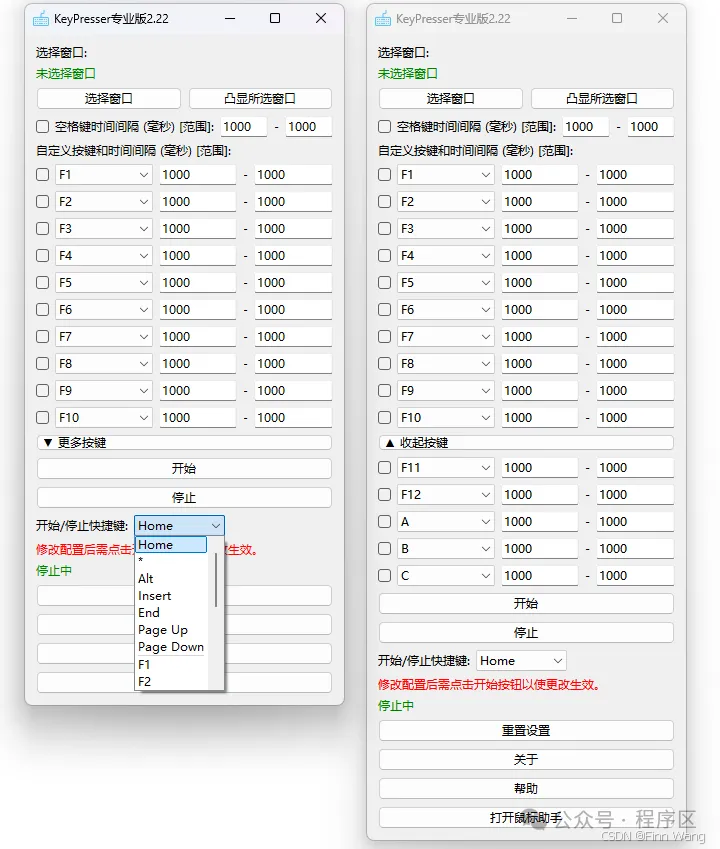Focus F9 minimum interval field in right window
Image resolution: width=720 pixels, height=849 pixels.
coord(540,391)
